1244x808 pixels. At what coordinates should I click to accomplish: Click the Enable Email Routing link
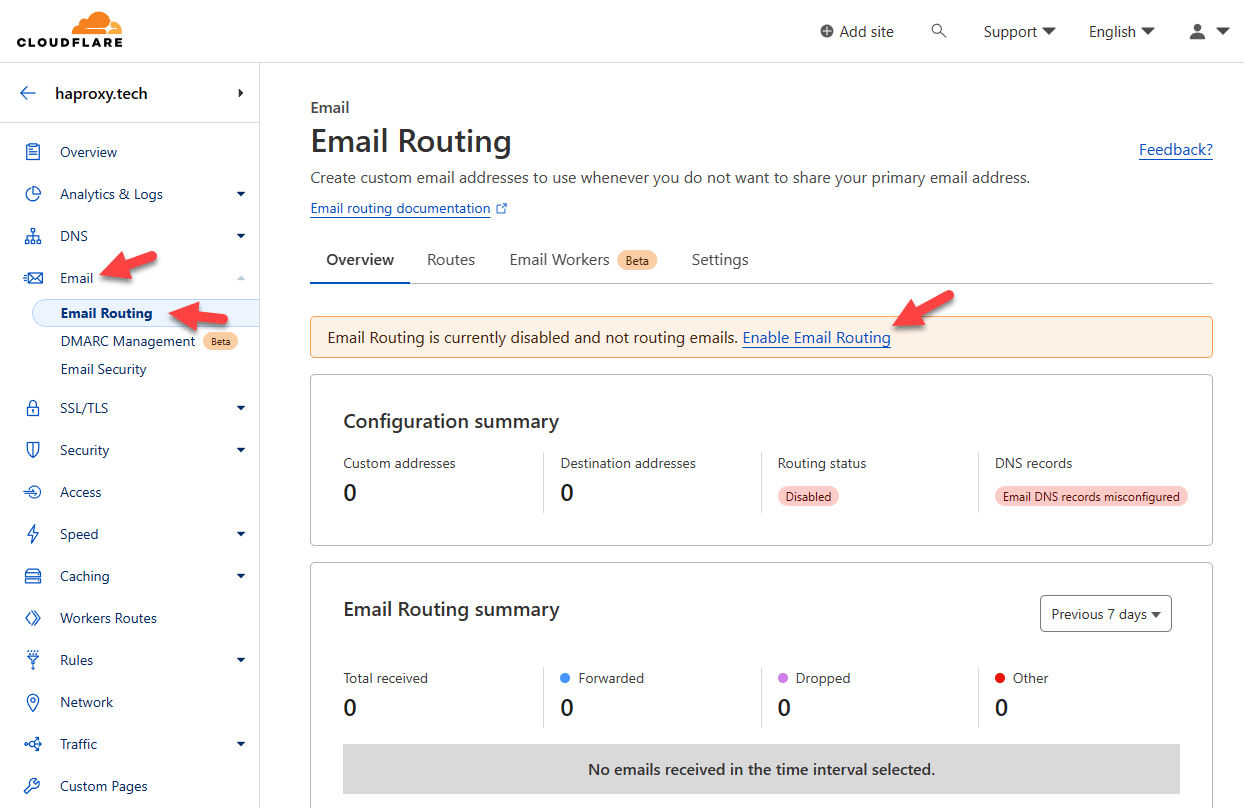tap(816, 338)
